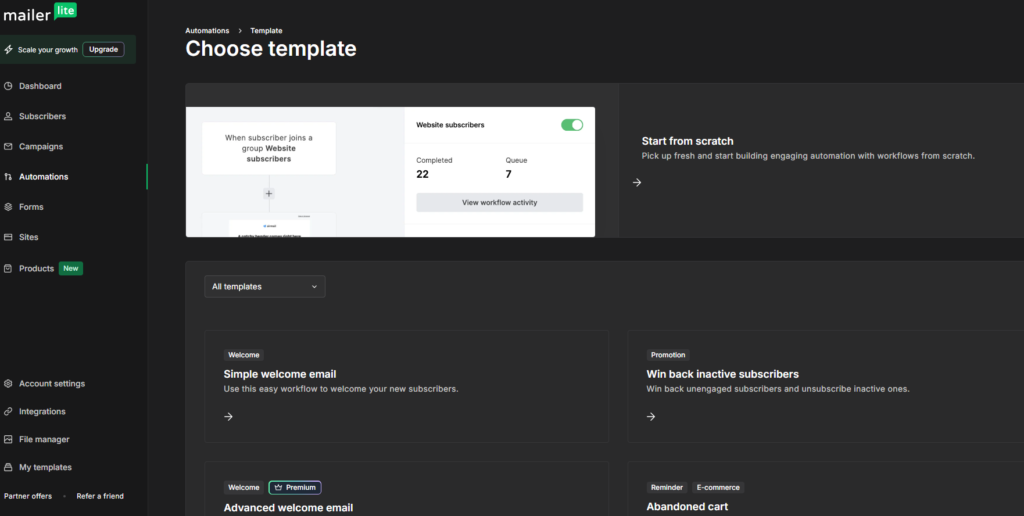Click the email preview thumbnail in workflow
Viewport: 1024px width, 516px height.
point(269,227)
